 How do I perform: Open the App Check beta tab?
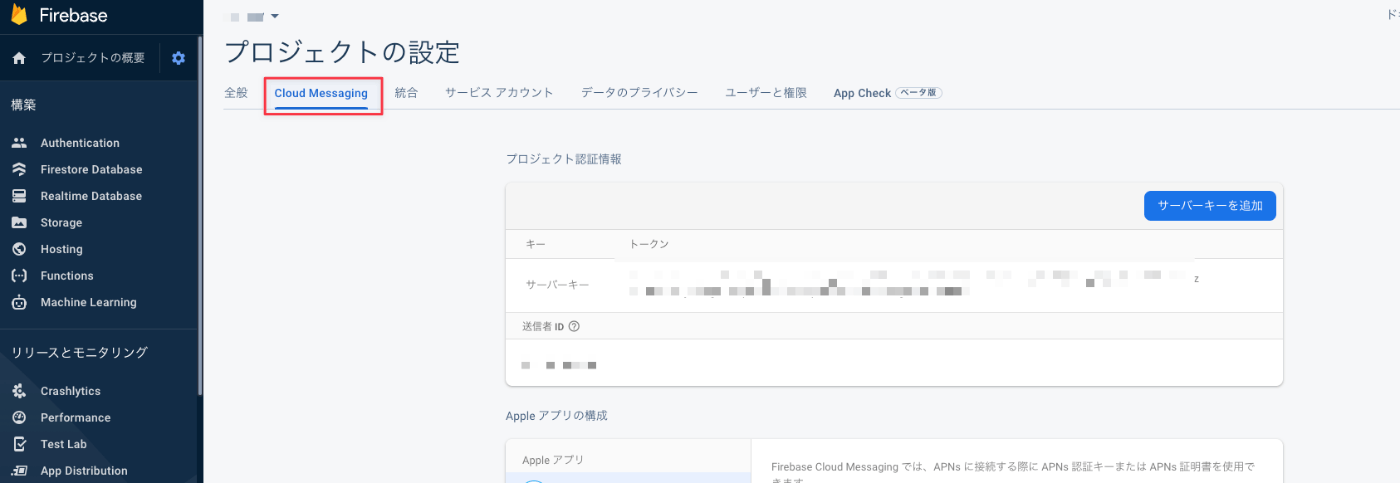[x=888, y=93]
